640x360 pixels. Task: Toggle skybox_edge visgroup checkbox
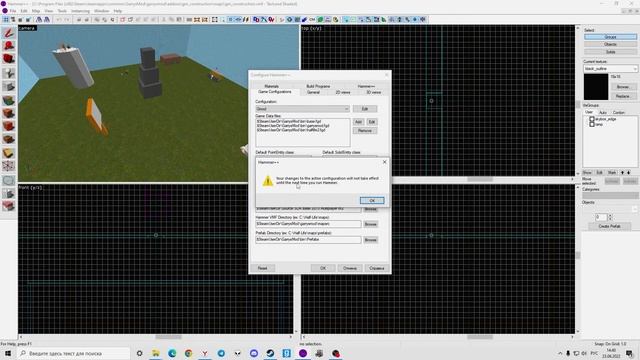591,119
